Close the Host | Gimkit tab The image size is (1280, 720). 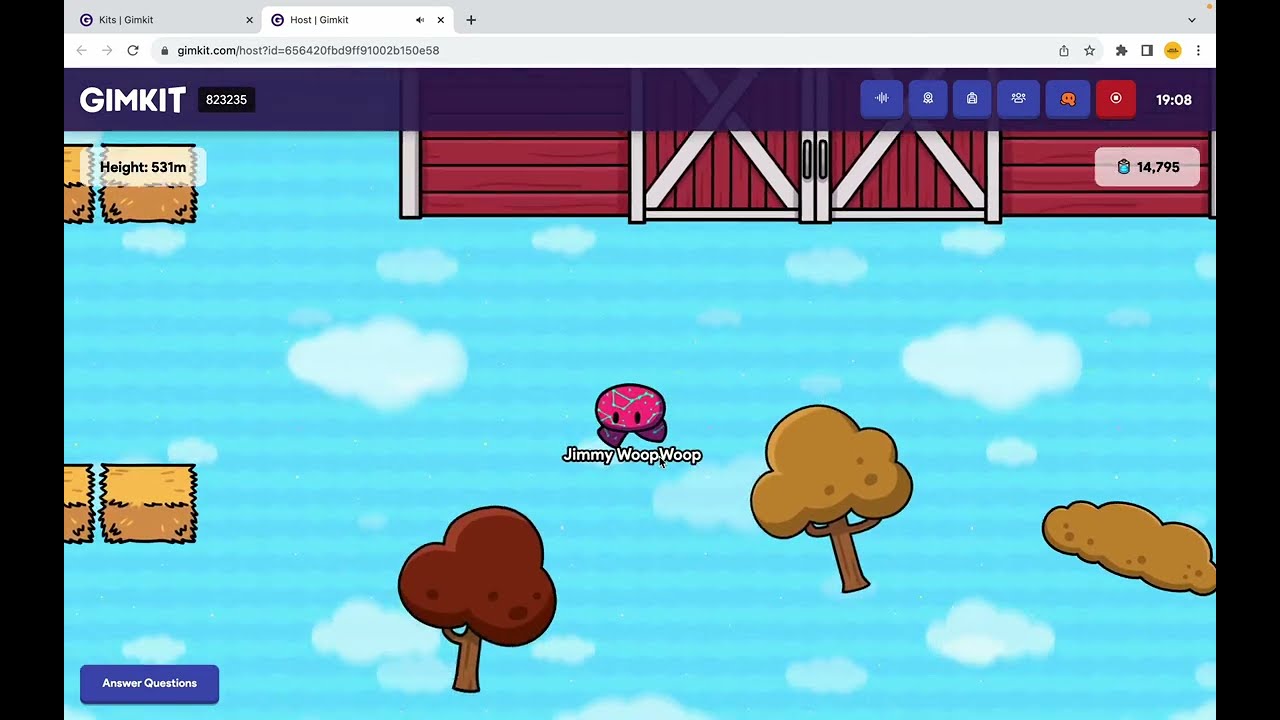[440, 20]
